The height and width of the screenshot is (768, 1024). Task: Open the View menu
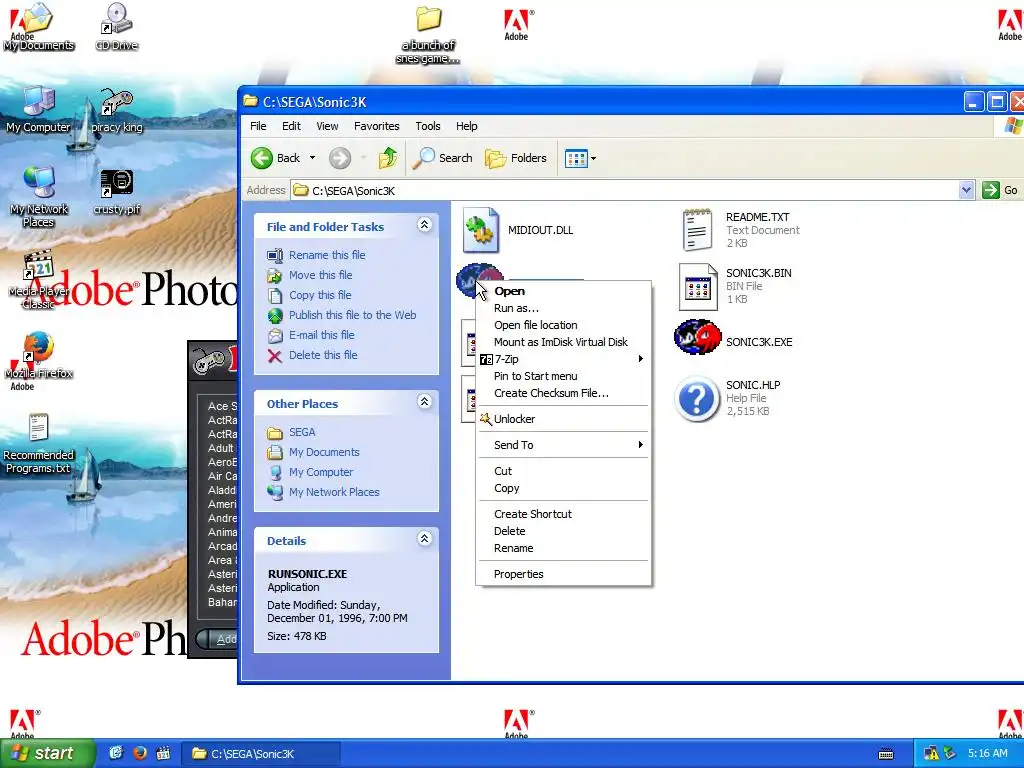327,126
